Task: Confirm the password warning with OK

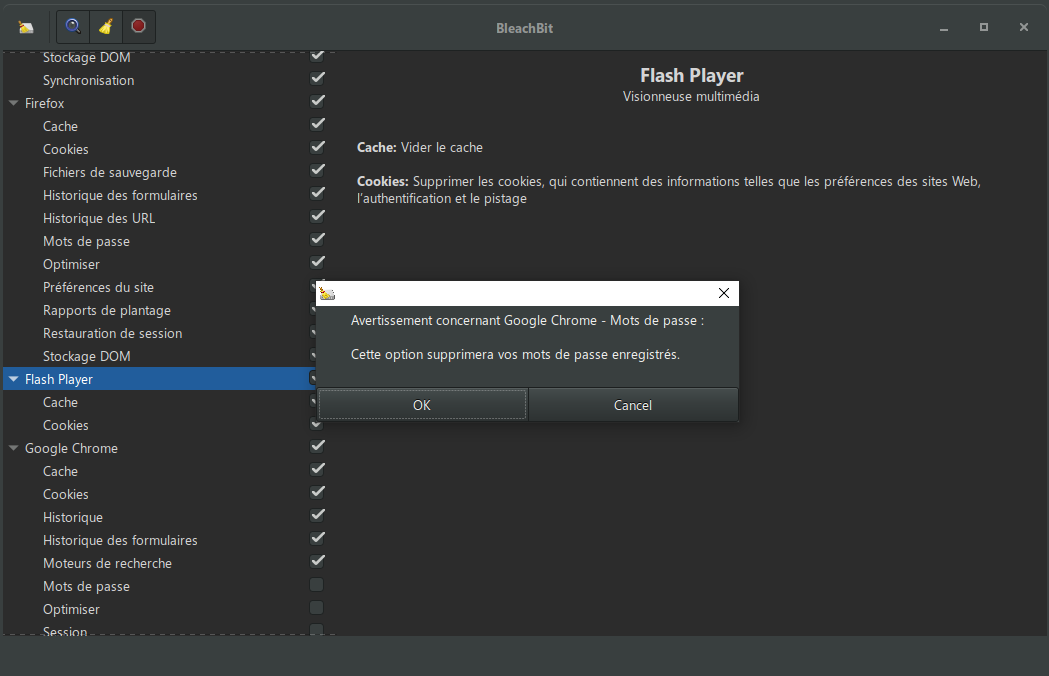Action: [x=422, y=405]
